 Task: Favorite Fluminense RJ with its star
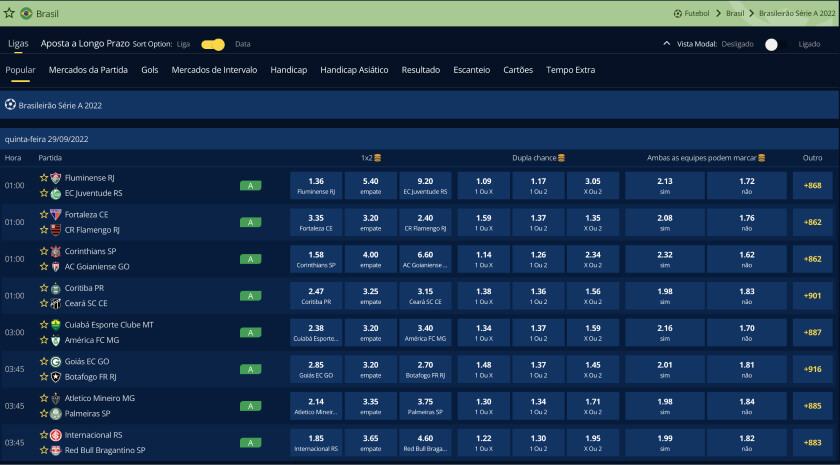click(44, 177)
